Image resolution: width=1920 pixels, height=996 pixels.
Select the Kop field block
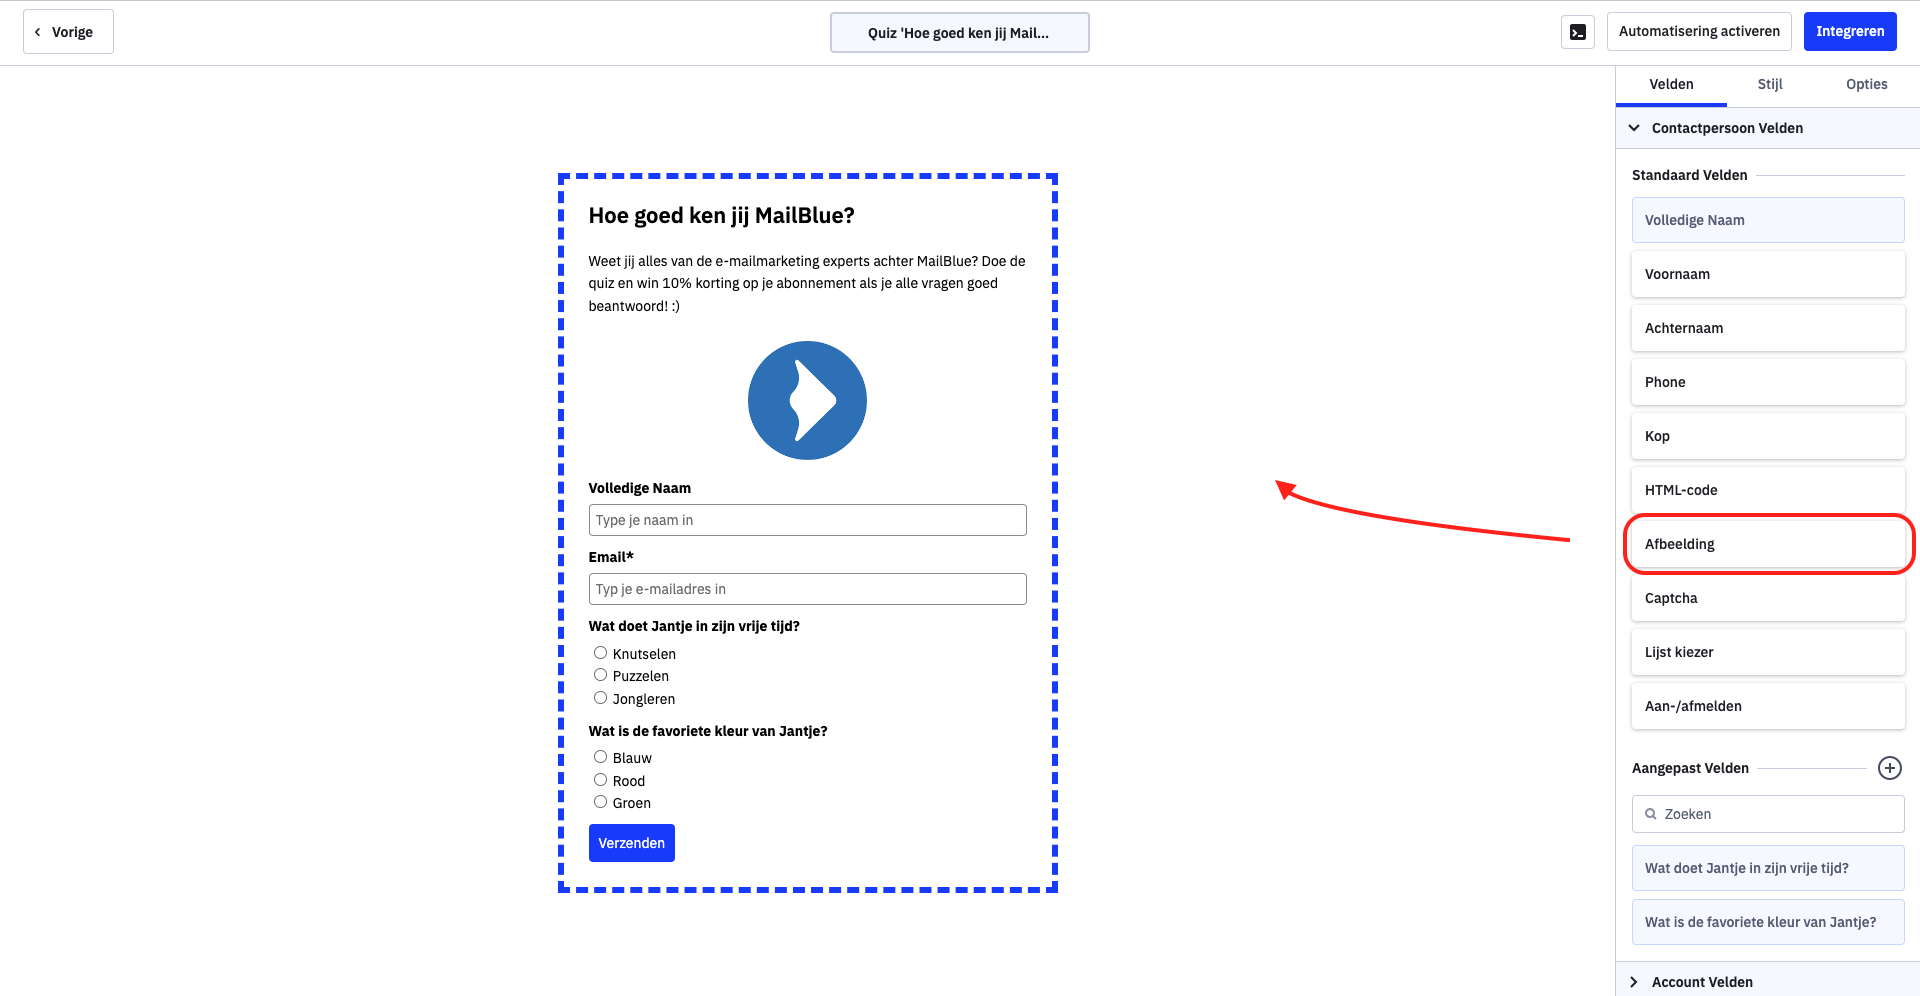pos(1767,436)
